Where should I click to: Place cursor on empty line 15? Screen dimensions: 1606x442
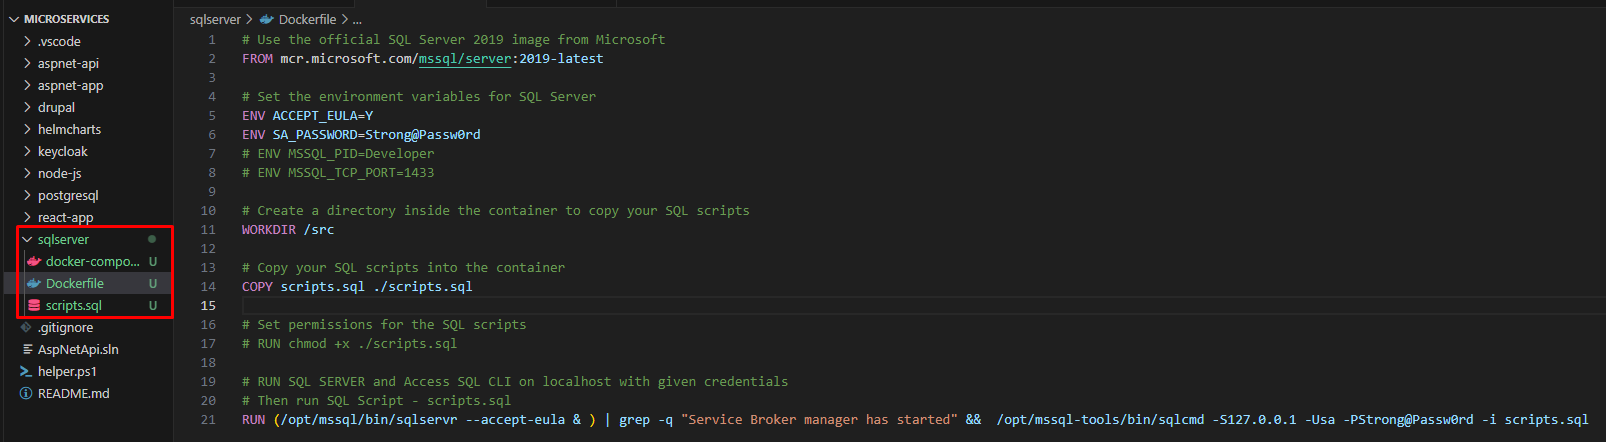click(x=900, y=306)
